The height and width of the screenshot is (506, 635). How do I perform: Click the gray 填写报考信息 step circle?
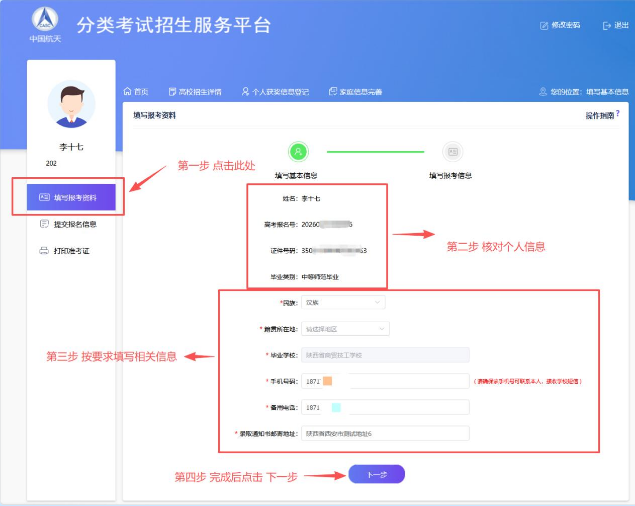point(452,152)
